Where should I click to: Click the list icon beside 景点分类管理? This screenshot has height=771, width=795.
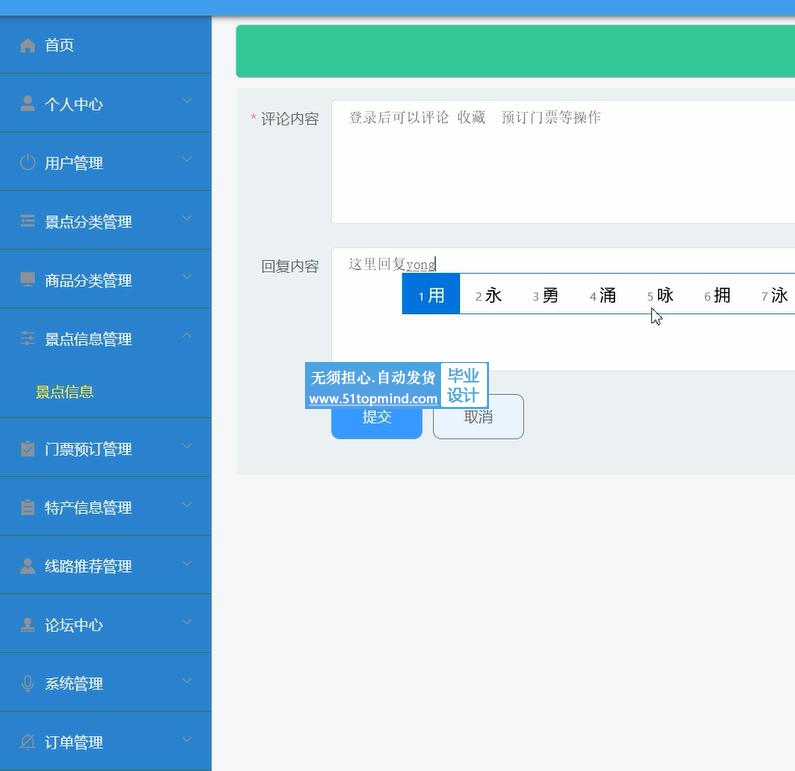pos(27,221)
